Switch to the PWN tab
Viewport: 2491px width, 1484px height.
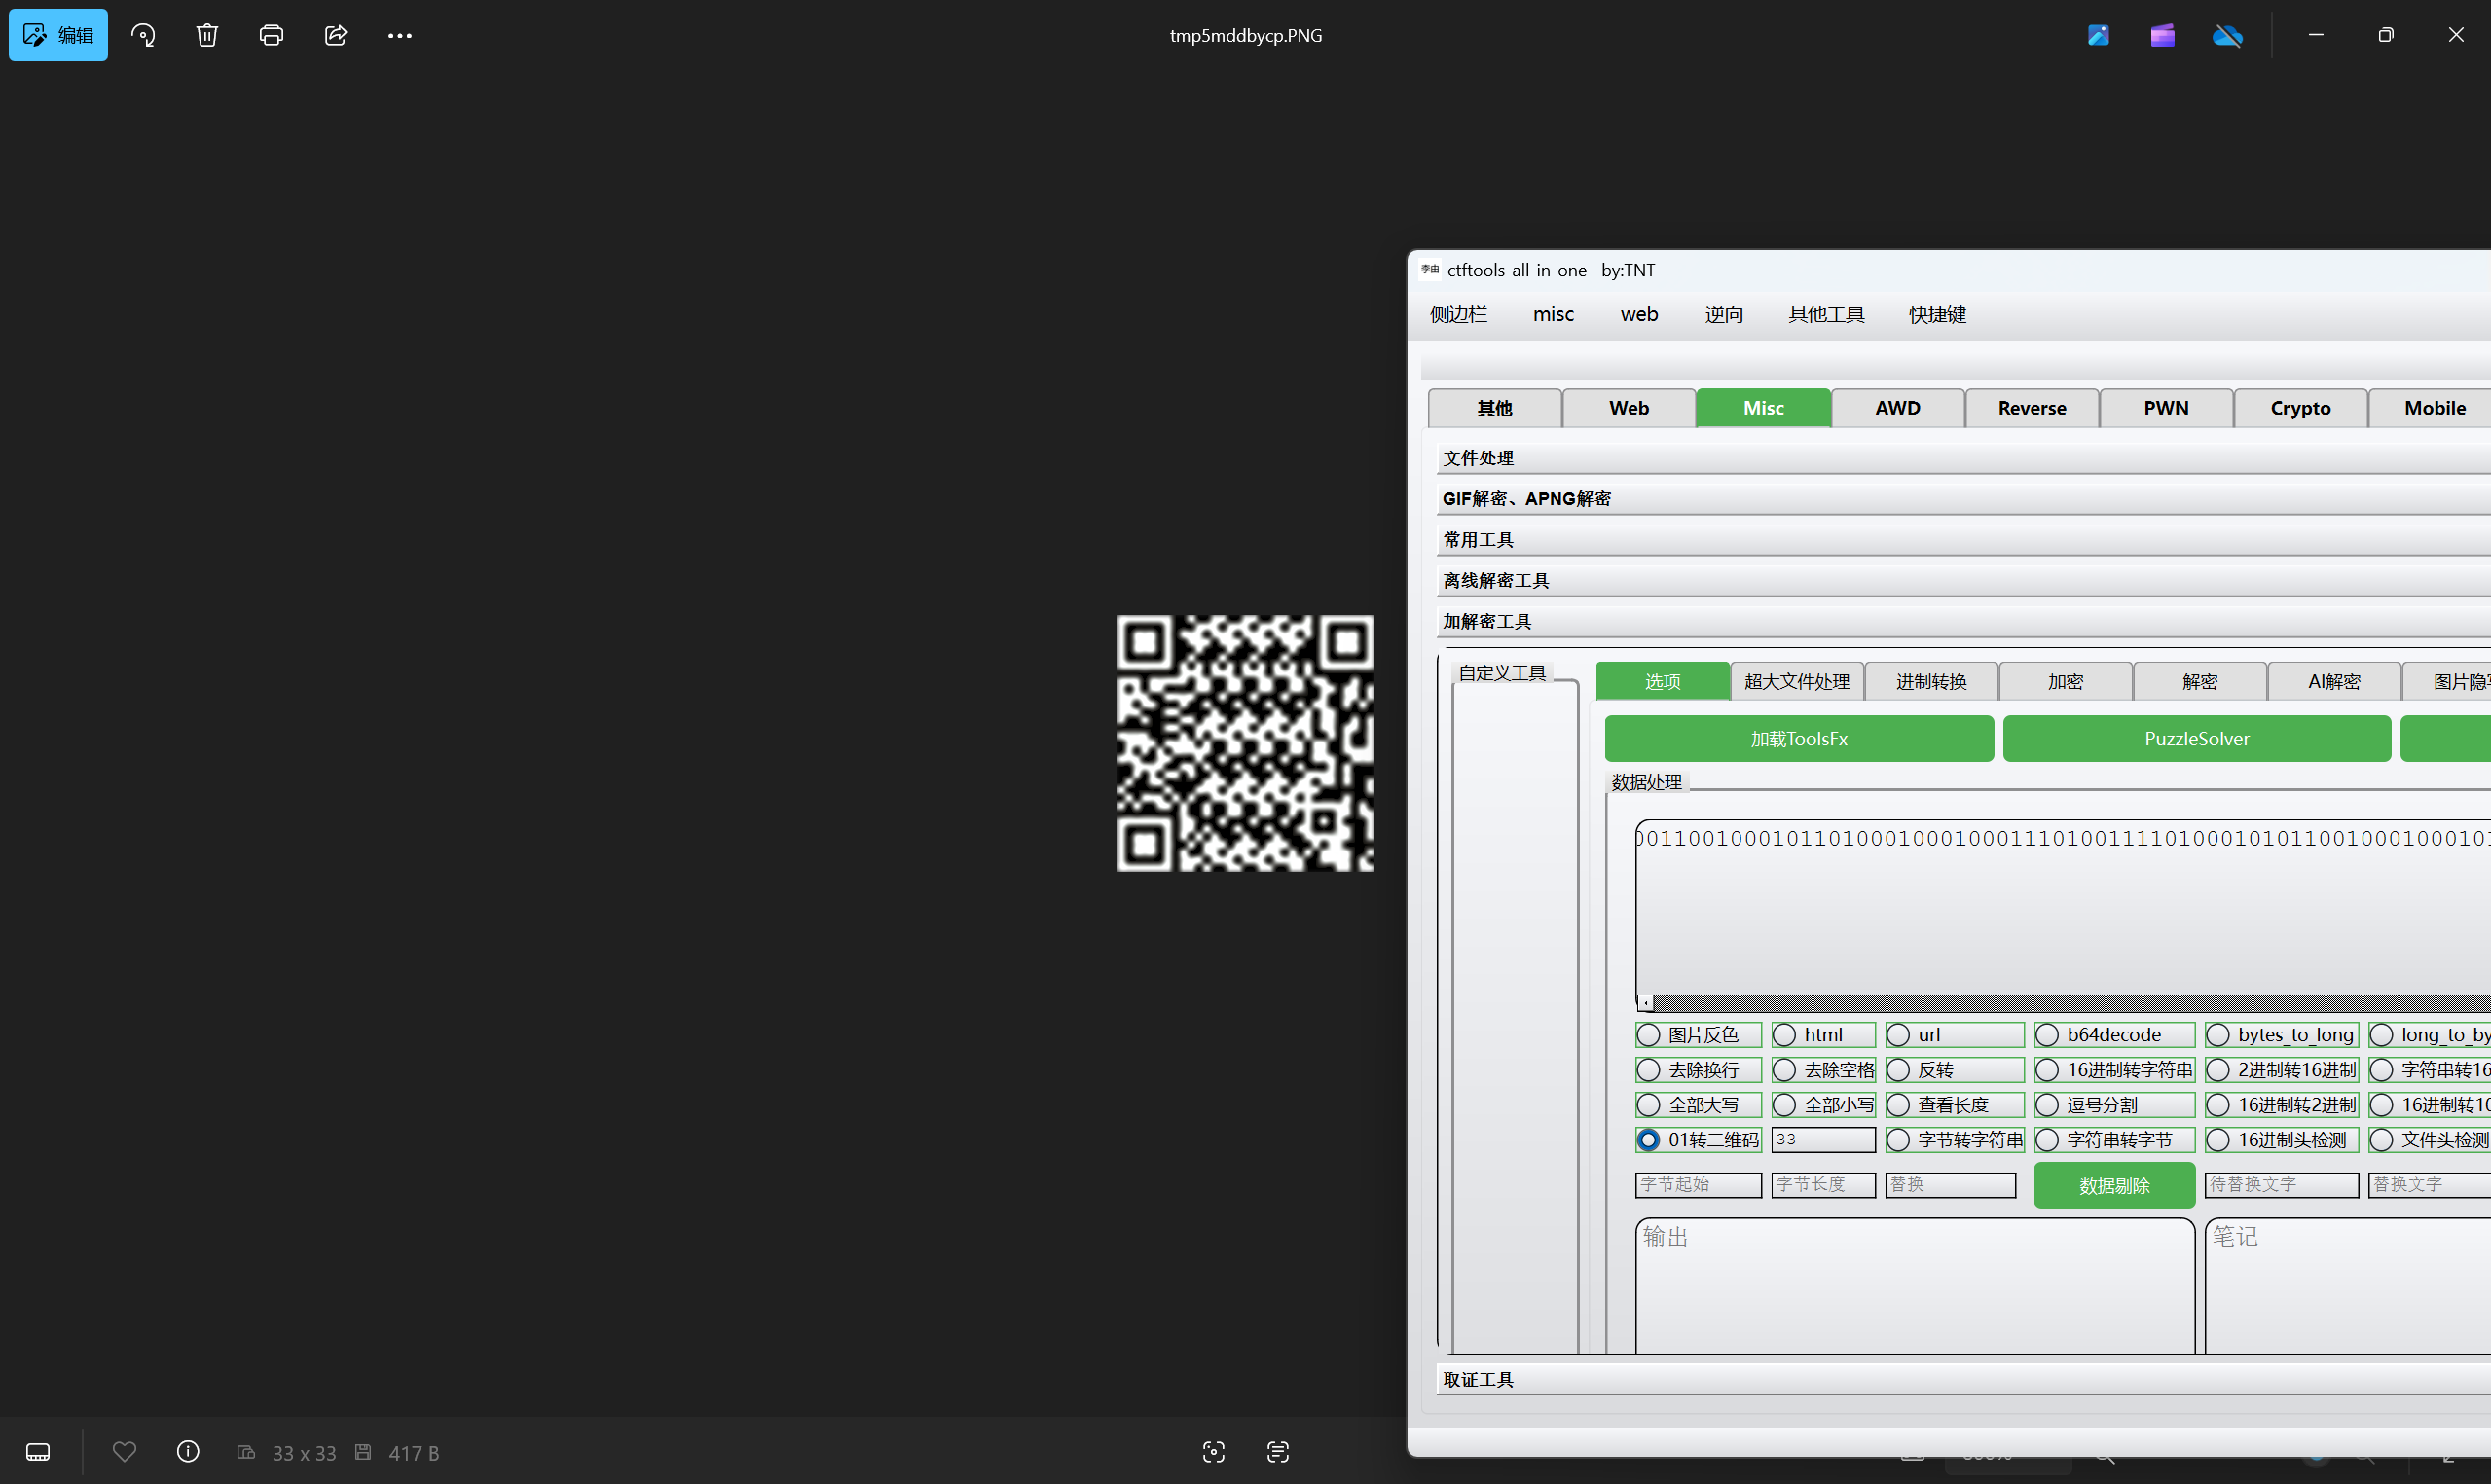pyautogui.click(x=2166, y=408)
